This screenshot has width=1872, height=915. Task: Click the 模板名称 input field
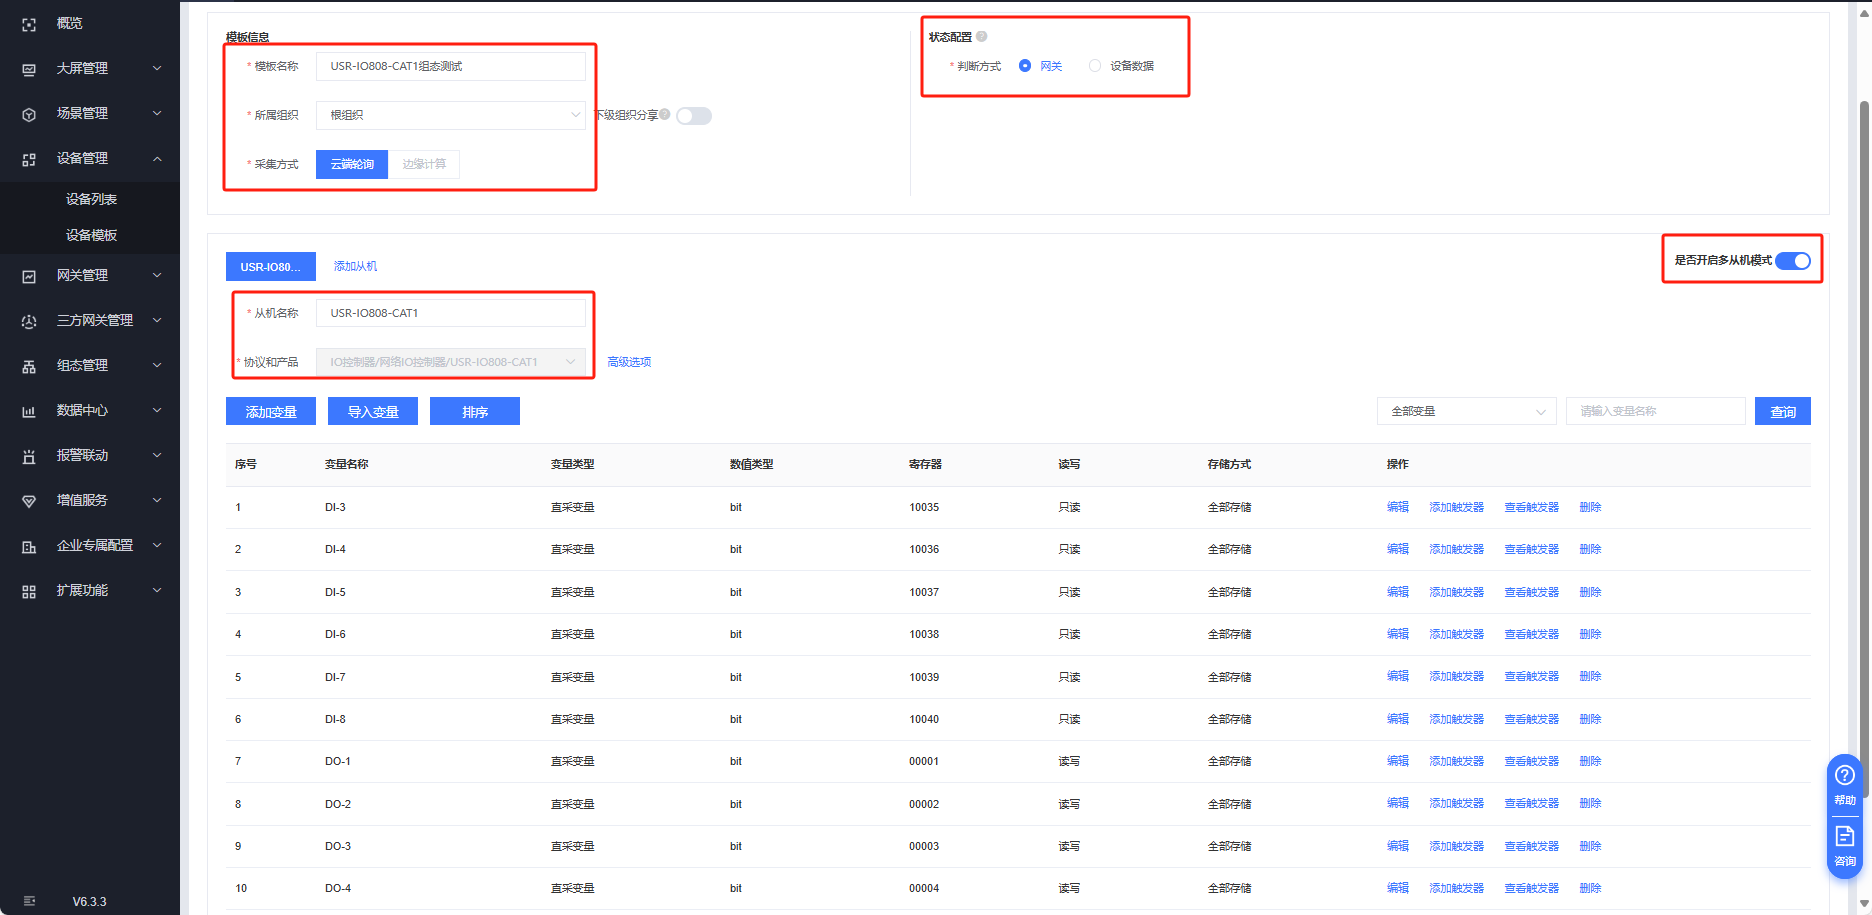451,66
